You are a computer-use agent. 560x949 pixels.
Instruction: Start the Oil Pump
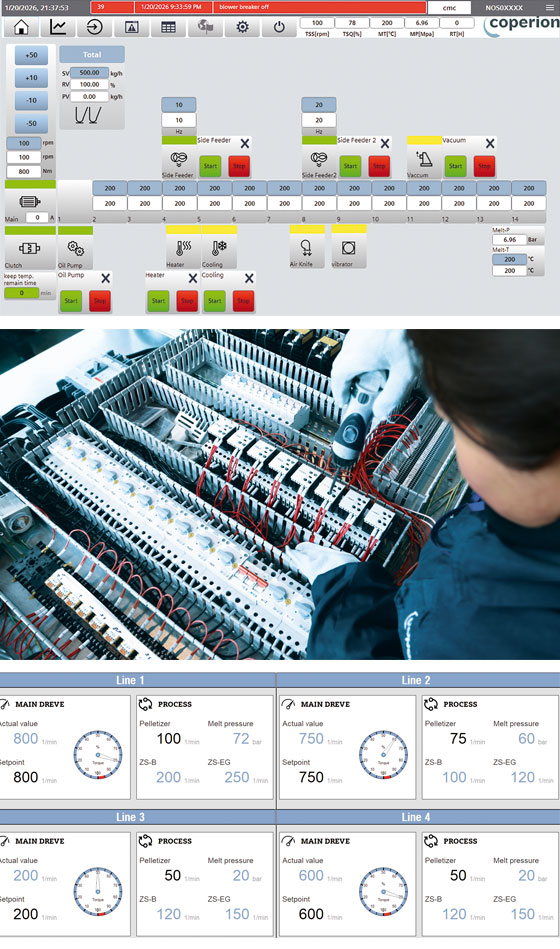pos(71,301)
